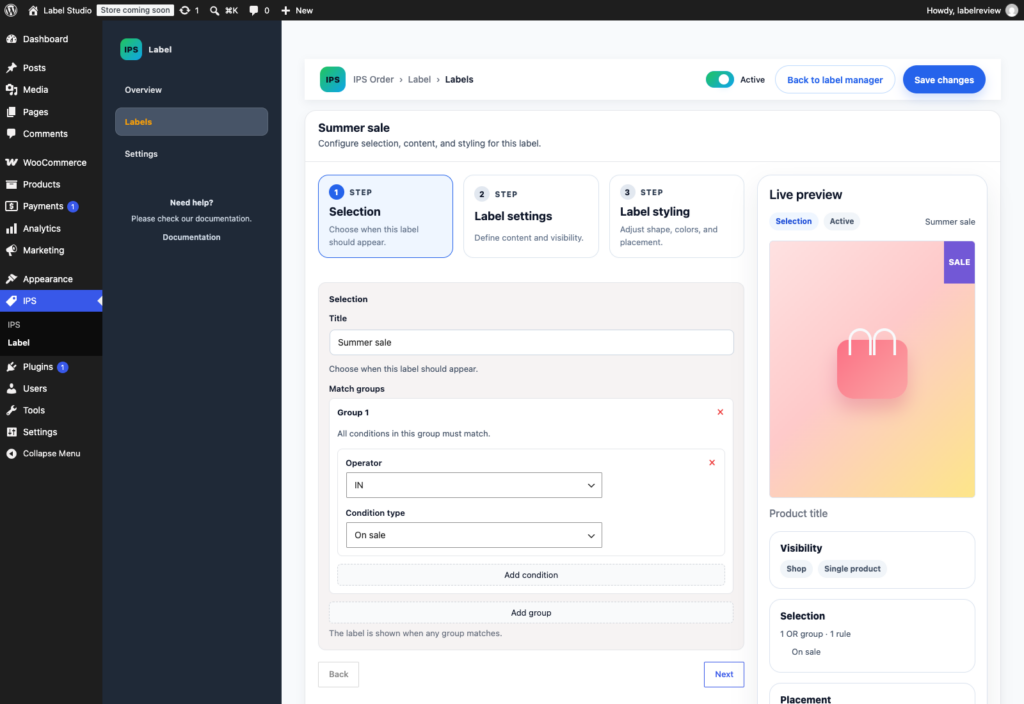This screenshot has height=704, width=1024.
Task: Click Active chip in Live preview
Action: tap(841, 221)
